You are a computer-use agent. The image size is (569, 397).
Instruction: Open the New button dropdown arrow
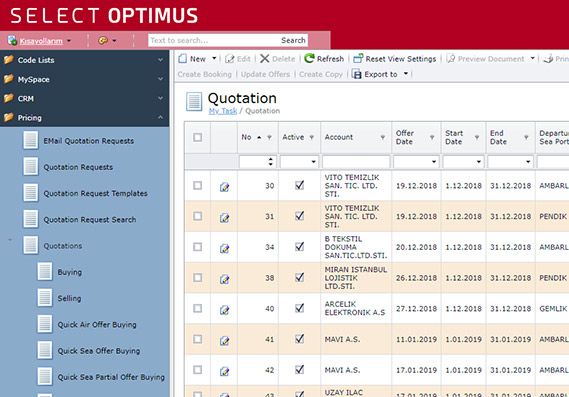click(x=214, y=58)
